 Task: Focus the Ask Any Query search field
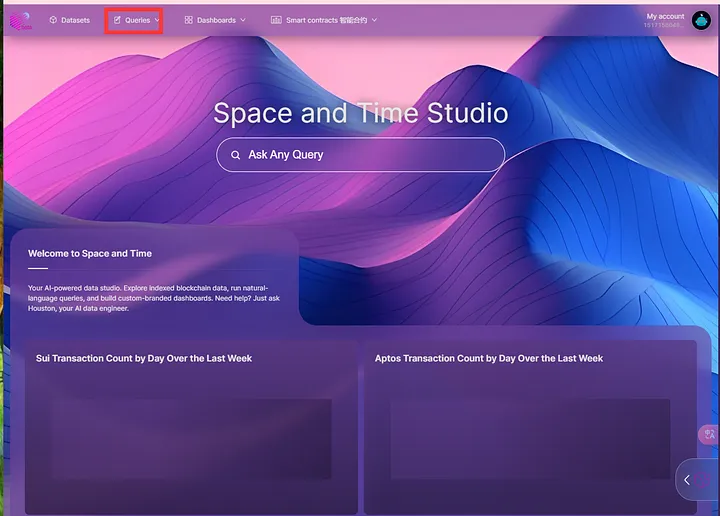(x=370, y=155)
